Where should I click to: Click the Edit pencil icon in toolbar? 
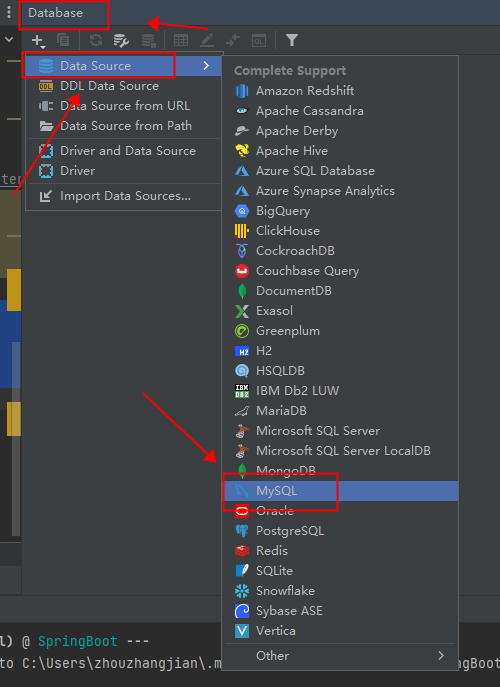point(207,40)
